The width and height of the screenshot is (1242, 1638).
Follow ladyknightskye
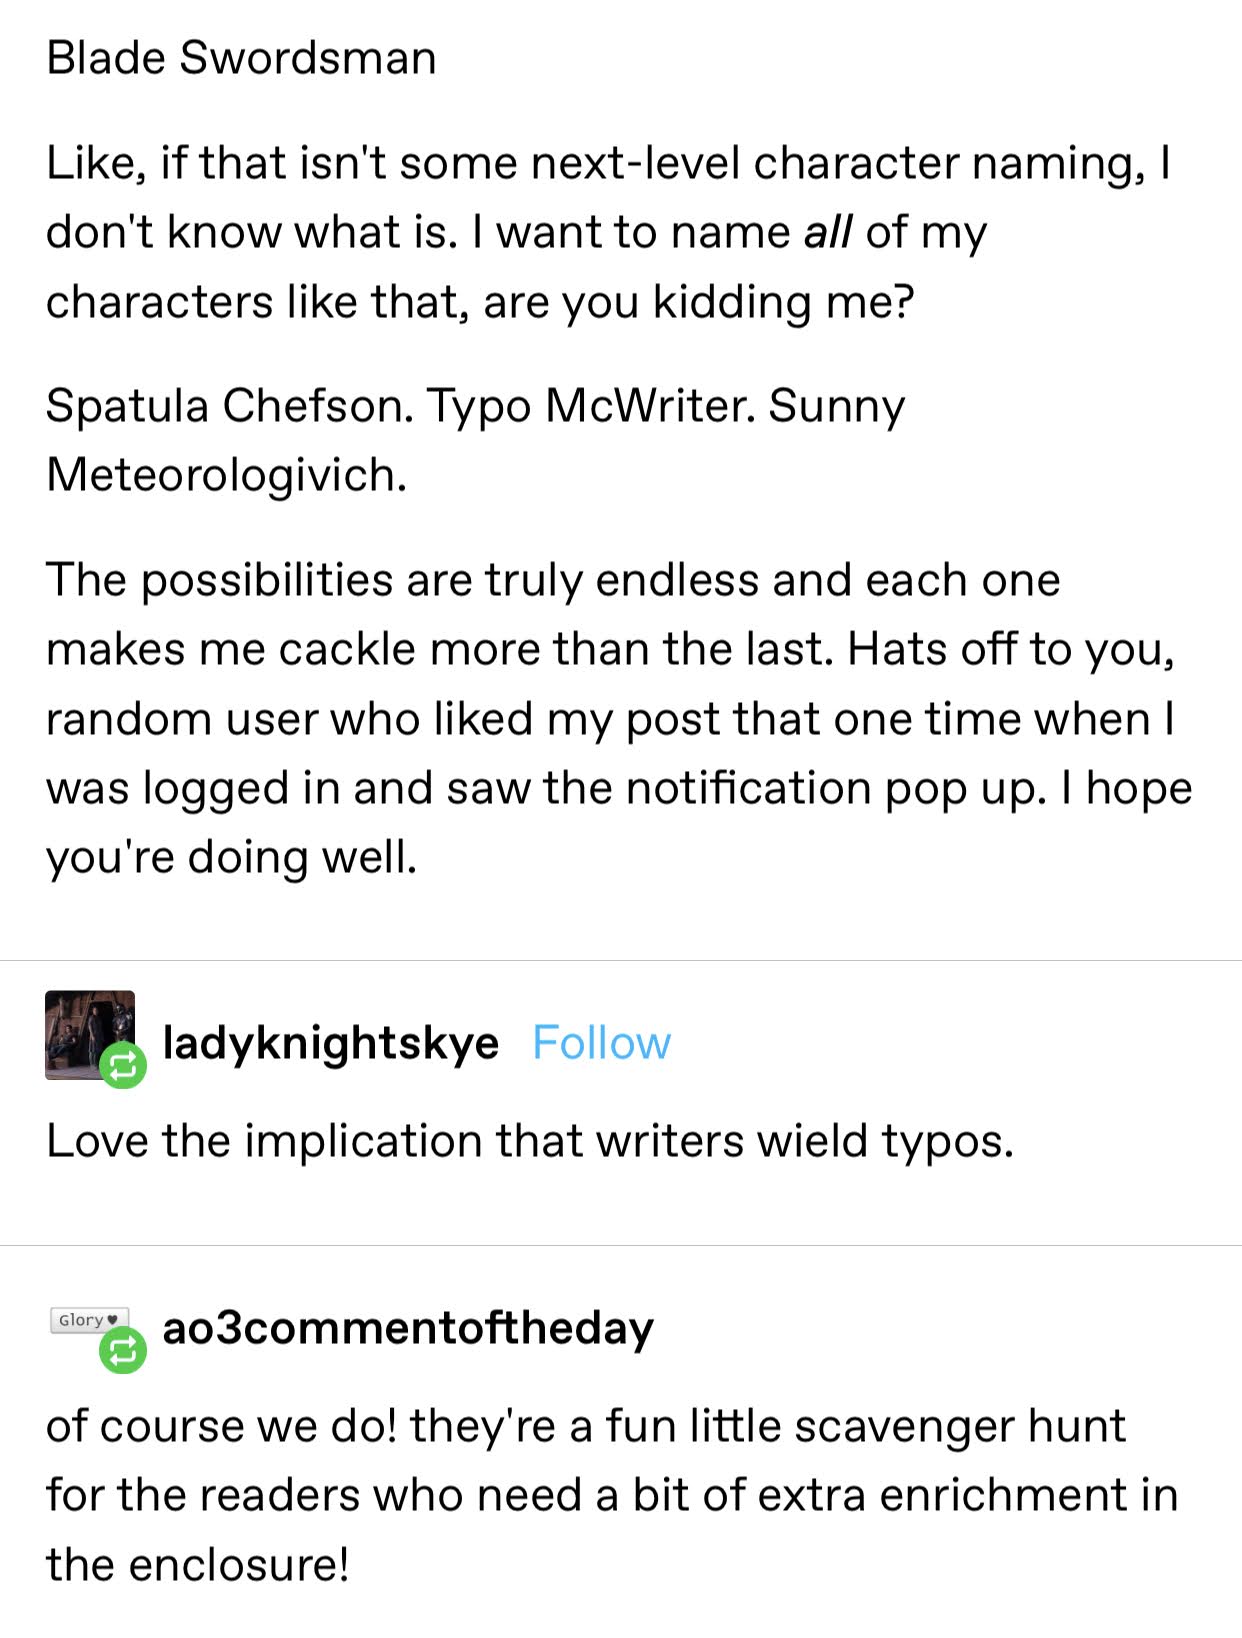pos(601,1043)
